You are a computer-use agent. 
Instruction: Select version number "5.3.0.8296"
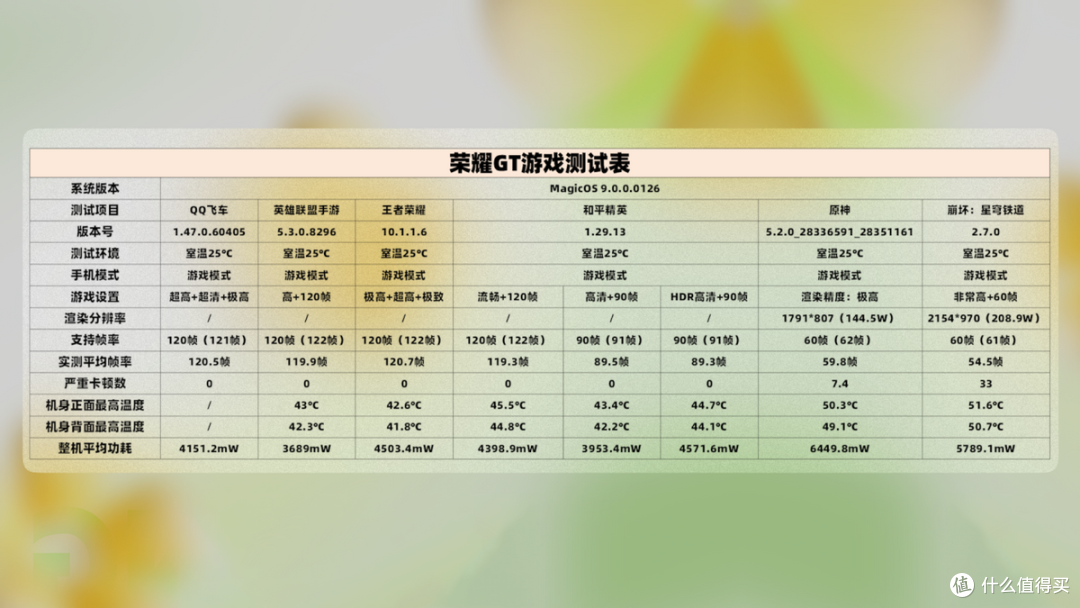click(307, 232)
